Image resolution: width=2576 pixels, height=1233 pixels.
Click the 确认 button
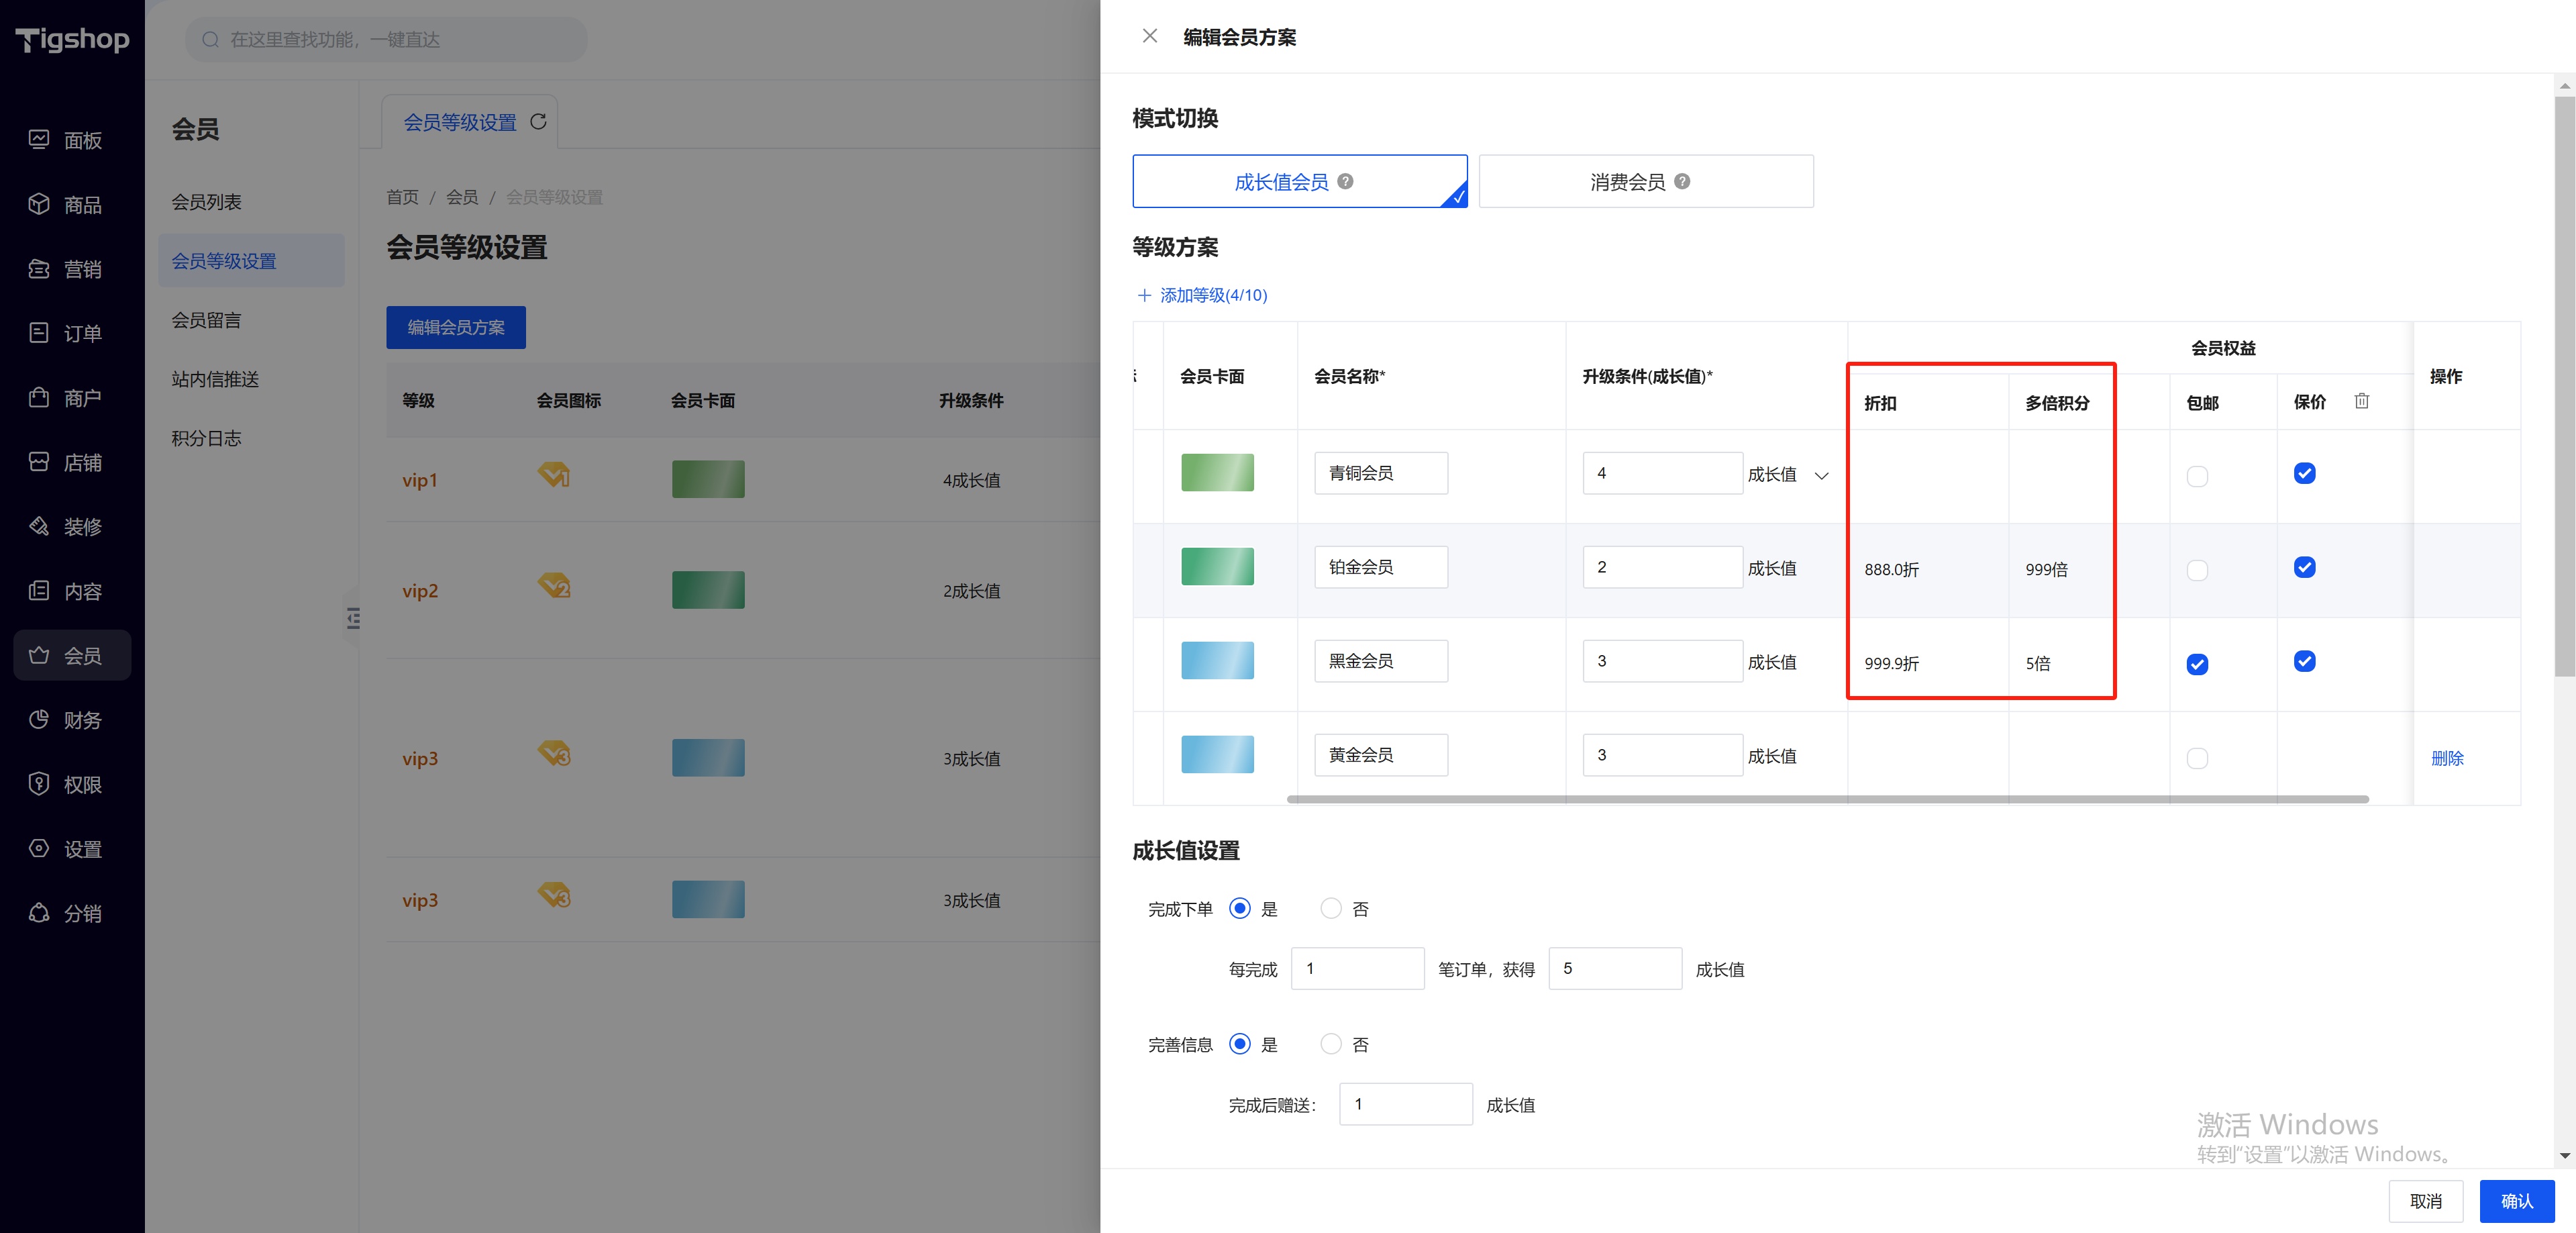(x=2516, y=1201)
